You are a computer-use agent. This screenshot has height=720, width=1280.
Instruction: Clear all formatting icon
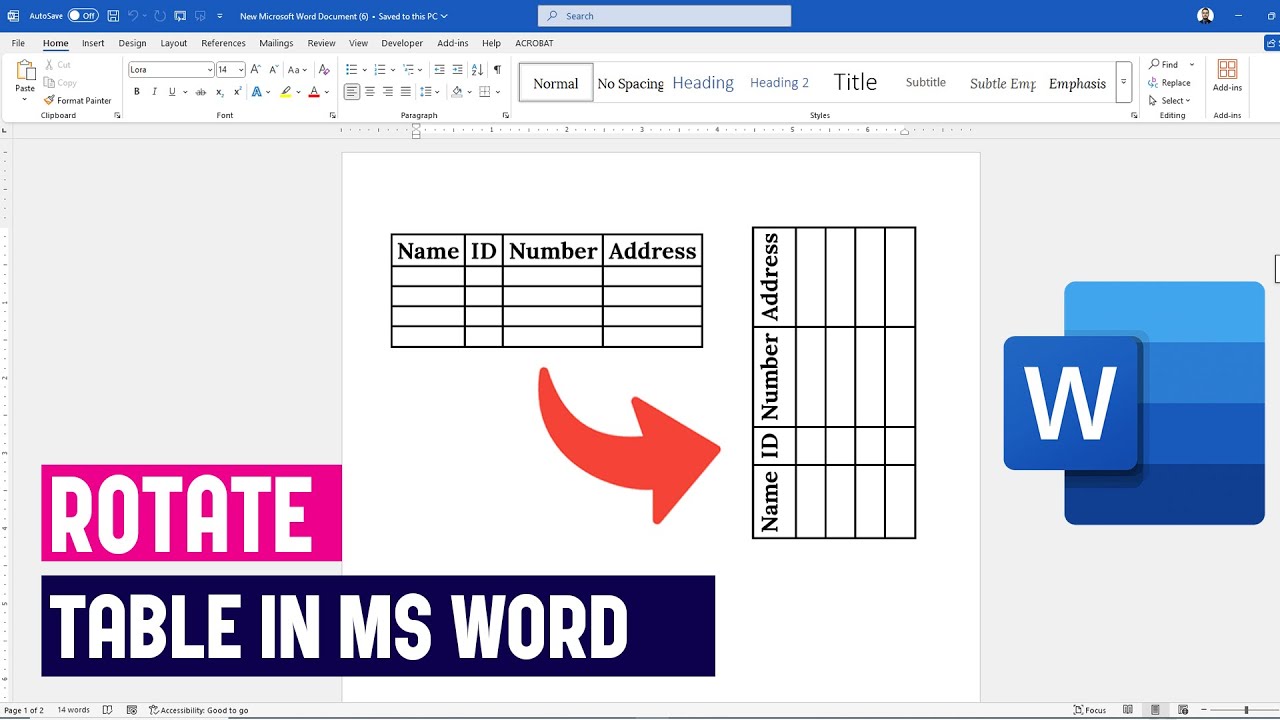tap(324, 70)
